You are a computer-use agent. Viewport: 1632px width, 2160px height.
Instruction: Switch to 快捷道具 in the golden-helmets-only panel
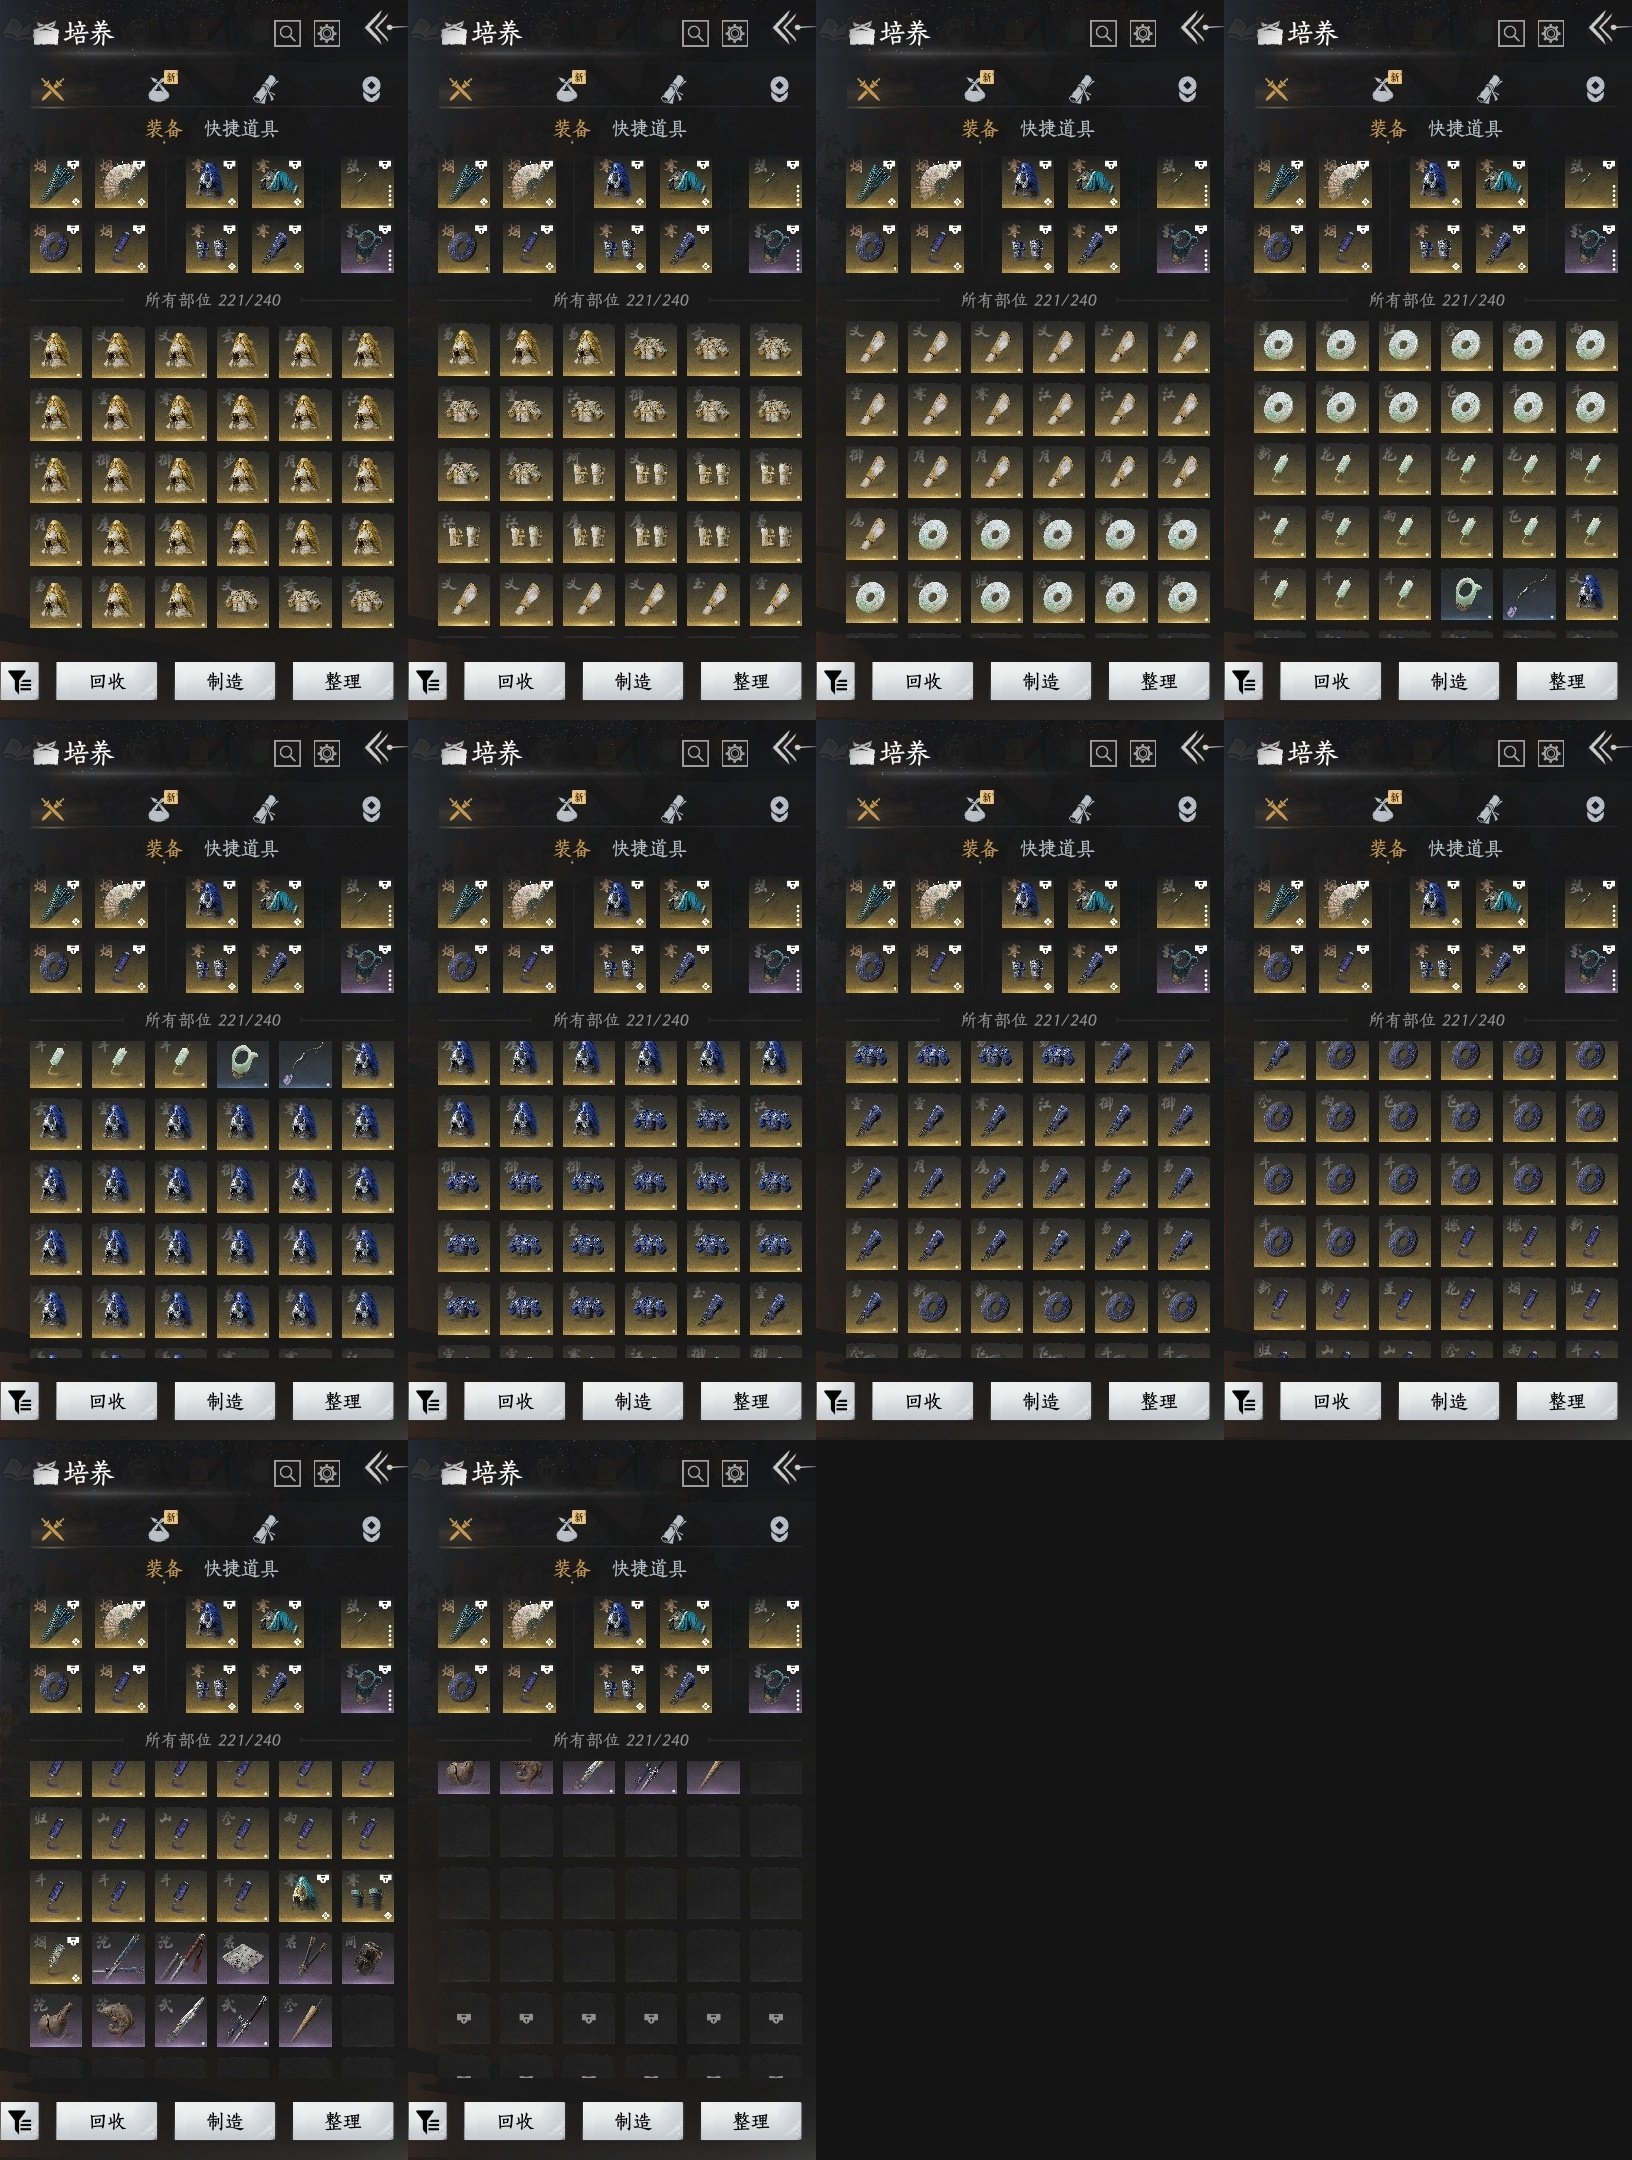tap(241, 129)
